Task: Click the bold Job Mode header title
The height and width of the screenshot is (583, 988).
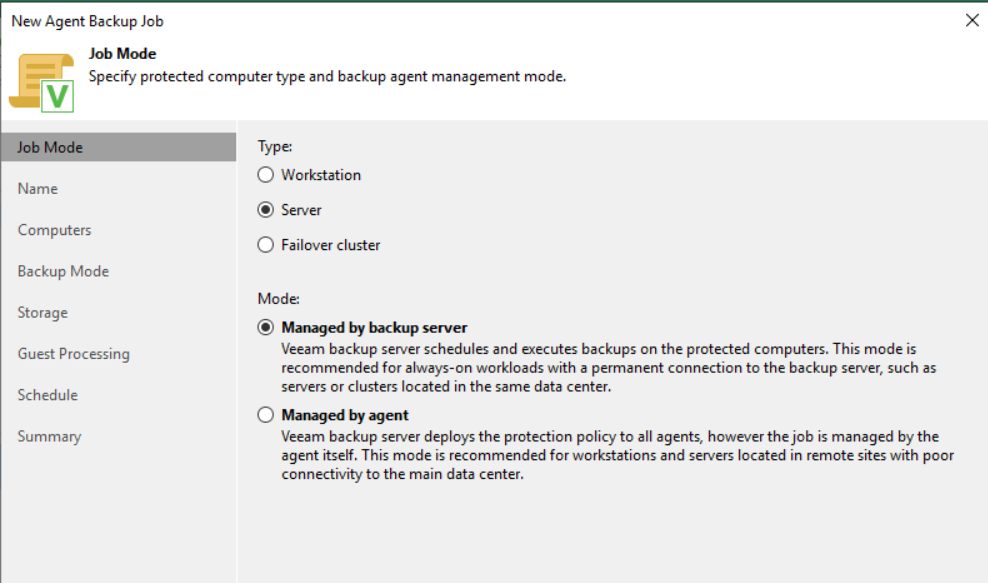Action: pos(122,54)
